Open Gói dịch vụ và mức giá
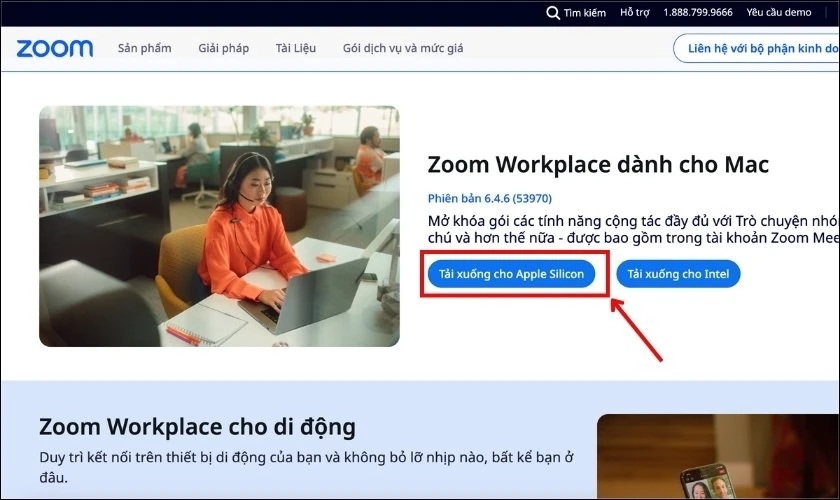The width and height of the screenshot is (840, 500). pos(403,48)
